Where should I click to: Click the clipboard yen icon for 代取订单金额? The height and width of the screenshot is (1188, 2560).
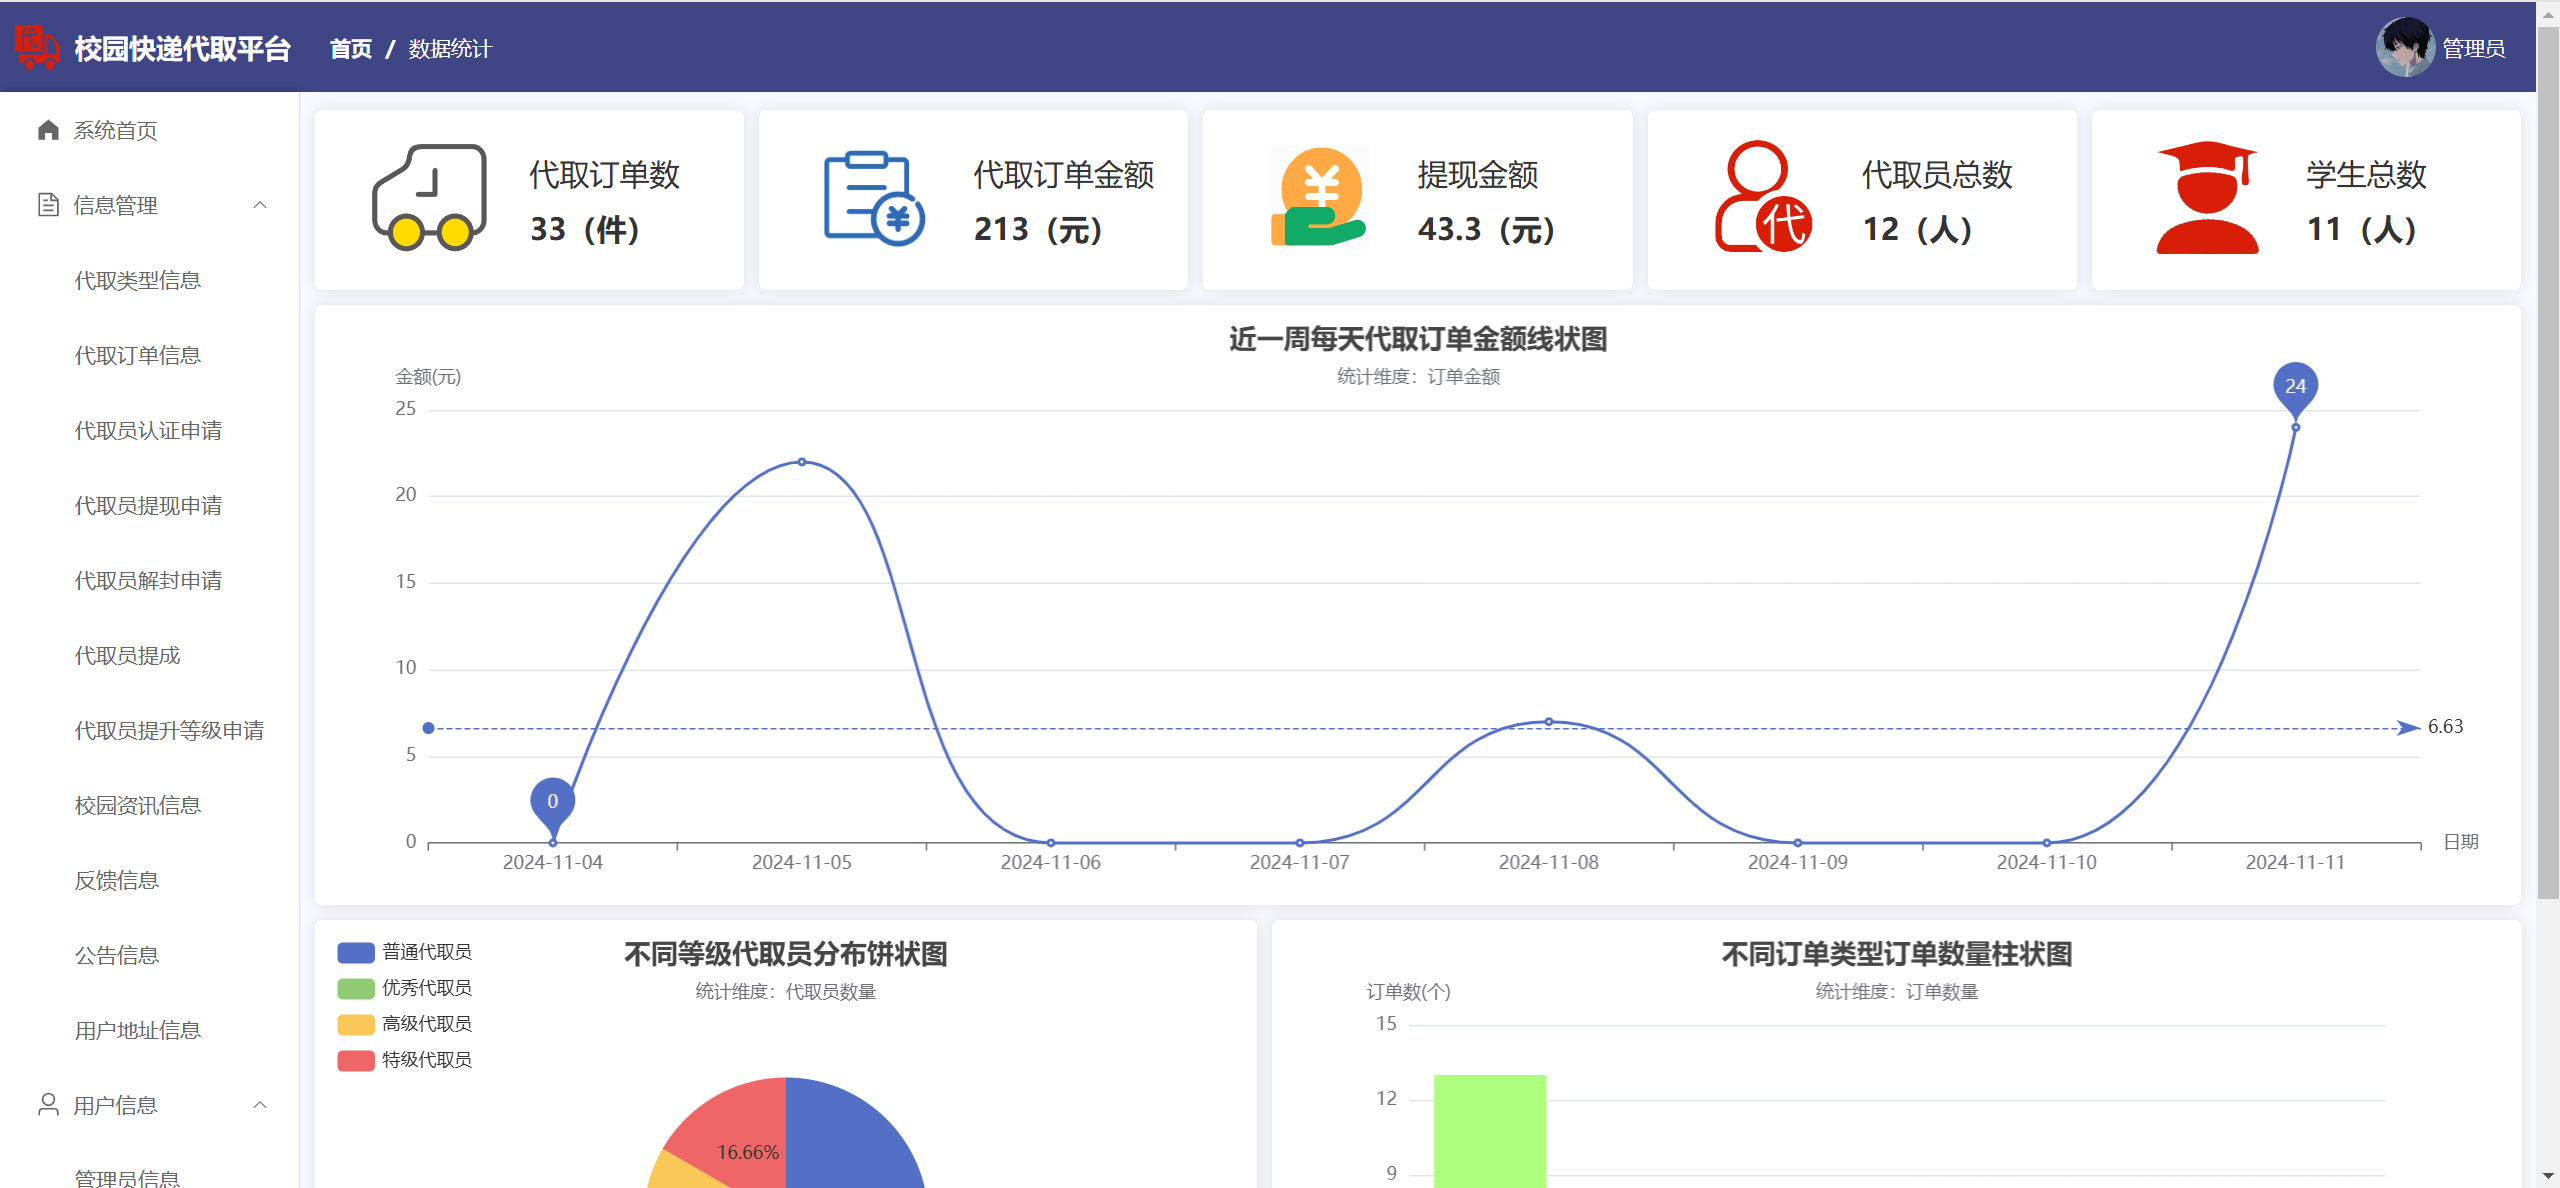tap(874, 198)
